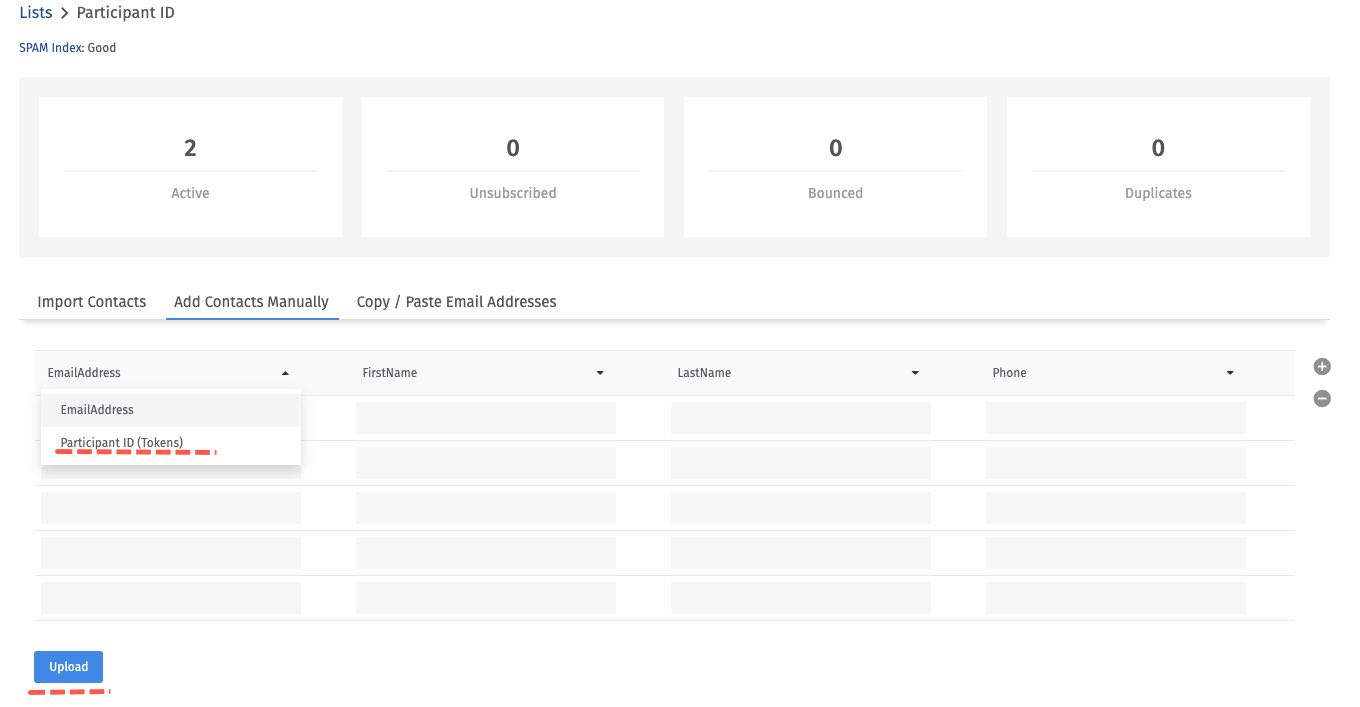This screenshot has height=707, width=1360.
Task: Navigate back using the Lists breadcrumb link
Action: [35, 12]
